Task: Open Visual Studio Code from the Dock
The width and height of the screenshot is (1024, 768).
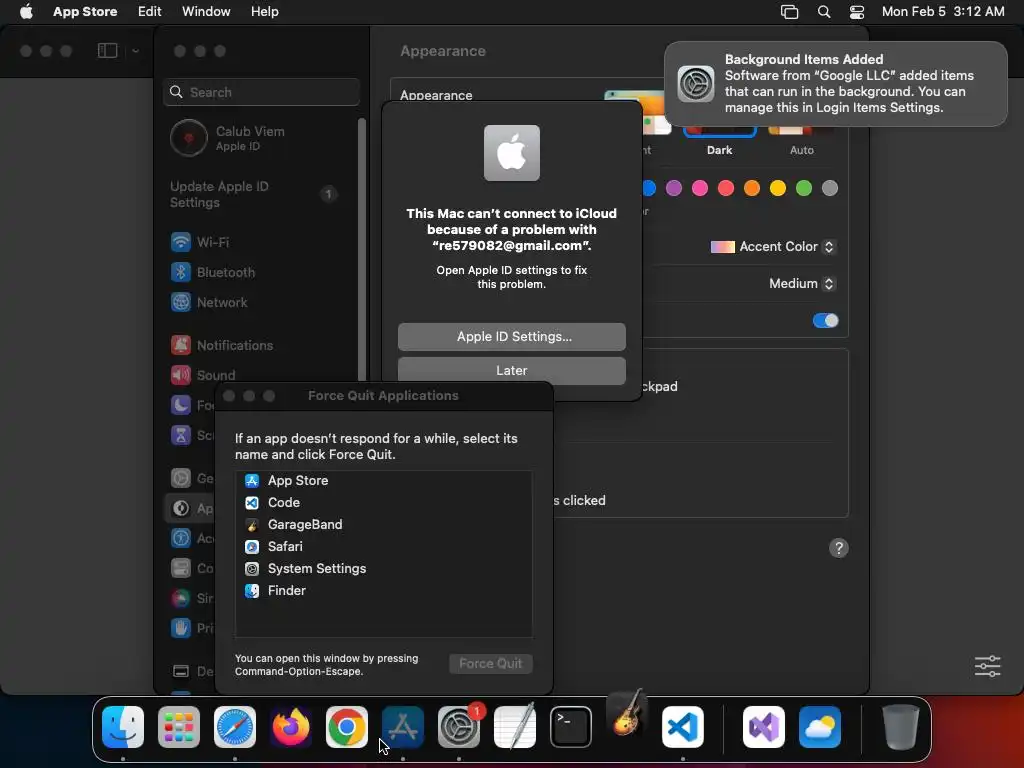Action: pyautogui.click(x=683, y=726)
